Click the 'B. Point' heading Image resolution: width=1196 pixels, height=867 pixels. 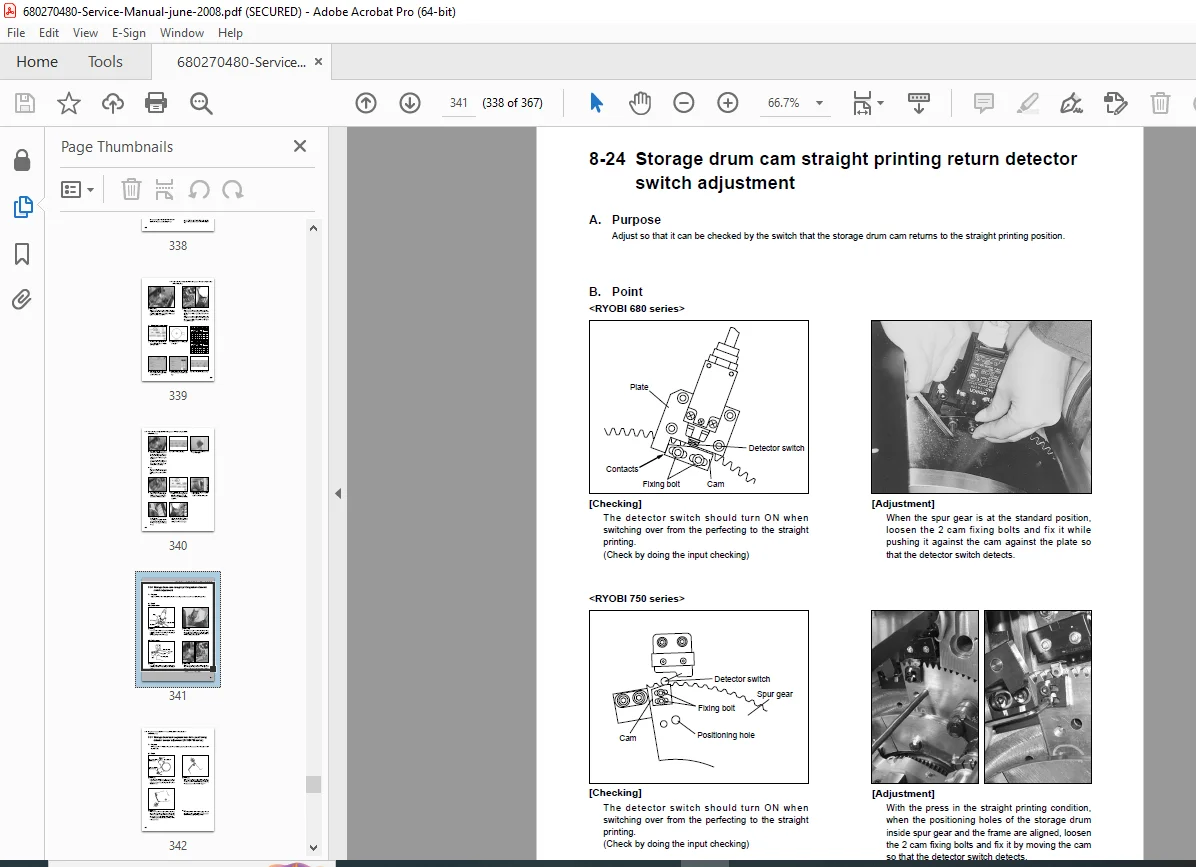click(x=616, y=291)
